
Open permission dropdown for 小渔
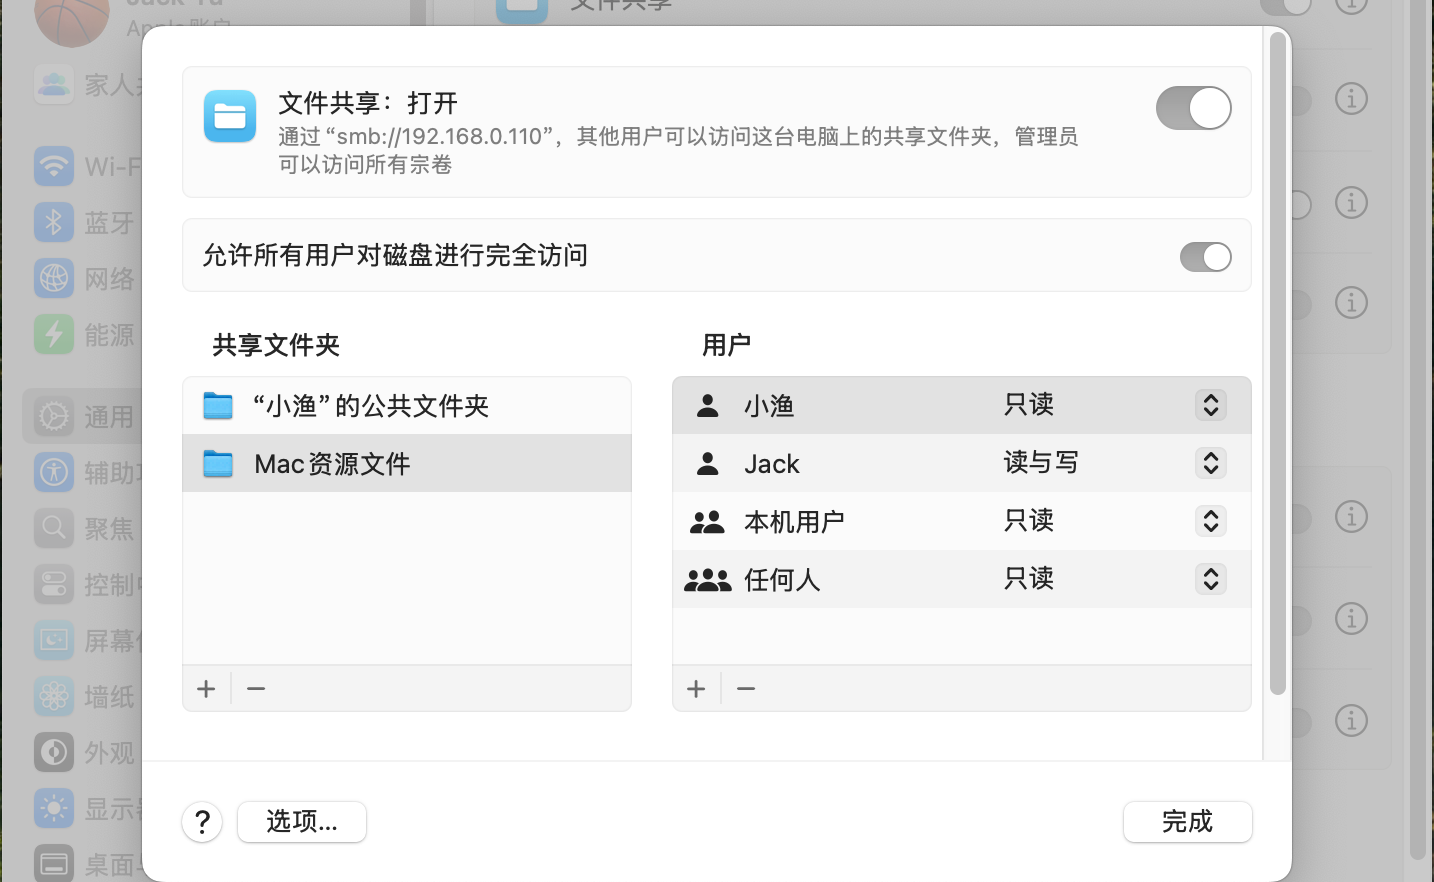click(x=1210, y=405)
